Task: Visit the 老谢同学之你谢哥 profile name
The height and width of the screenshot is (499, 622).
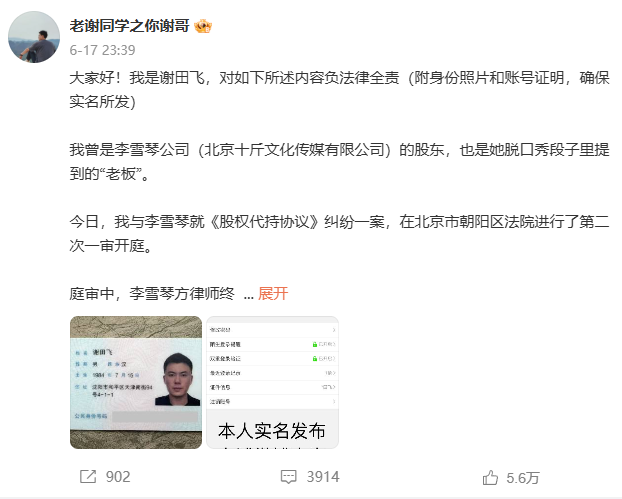Action: pos(129,26)
